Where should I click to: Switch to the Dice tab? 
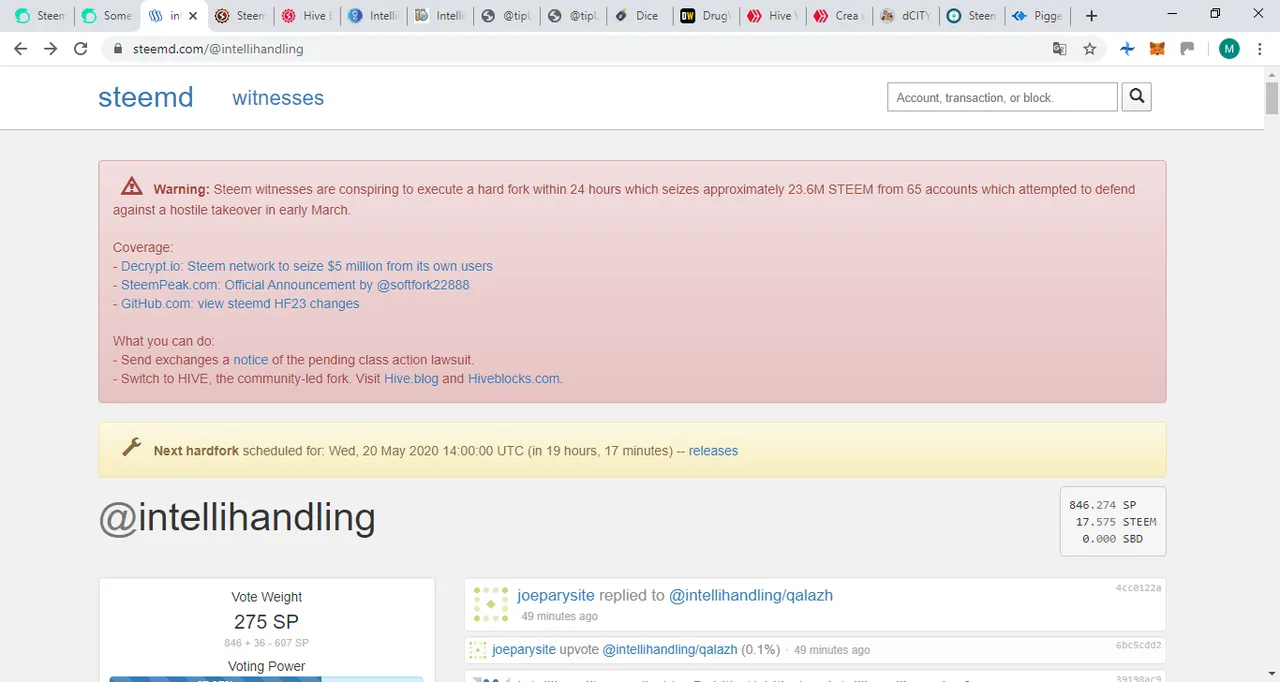tap(638, 16)
